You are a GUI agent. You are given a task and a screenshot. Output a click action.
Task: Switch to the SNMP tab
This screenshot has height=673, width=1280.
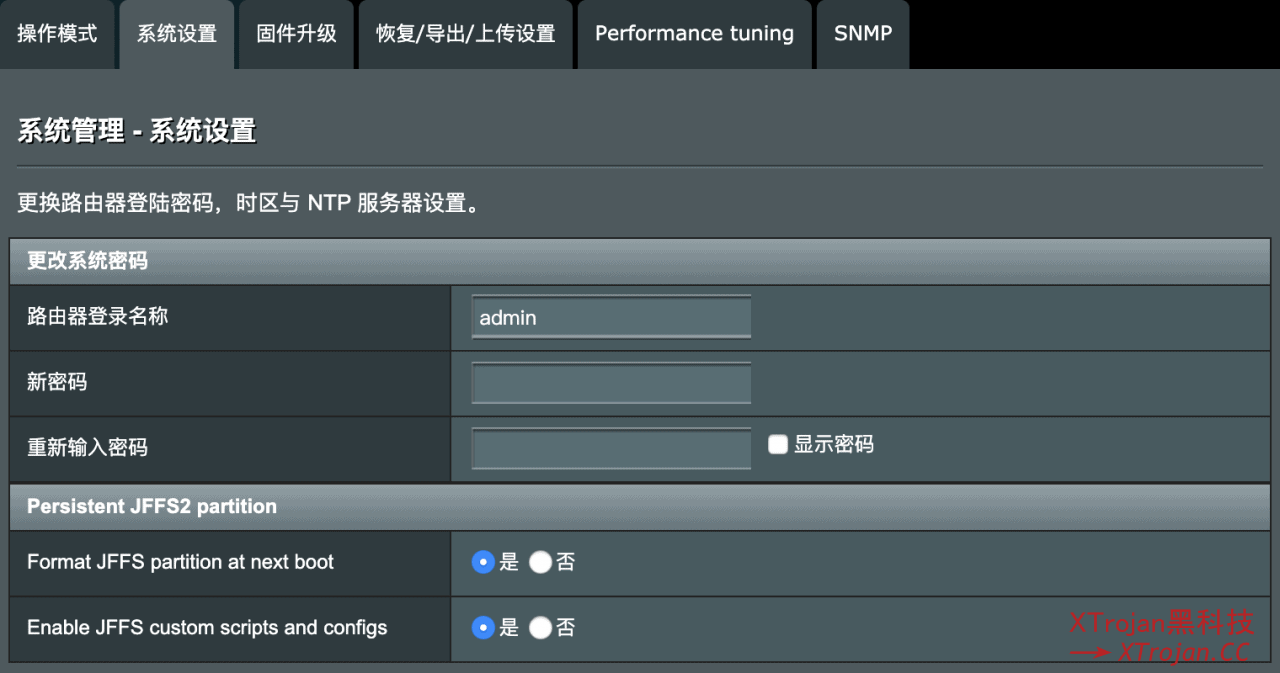pyautogui.click(x=862, y=33)
